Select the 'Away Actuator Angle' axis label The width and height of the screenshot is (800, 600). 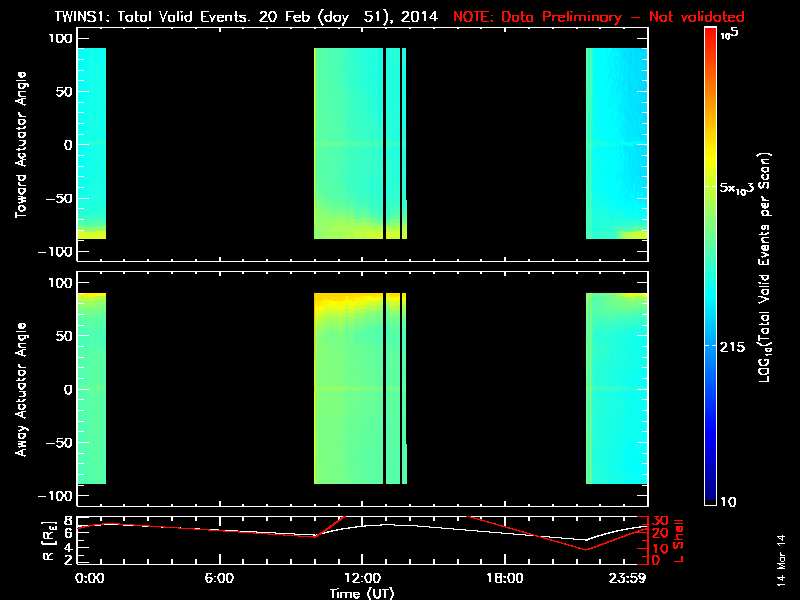(x=19, y=390)
